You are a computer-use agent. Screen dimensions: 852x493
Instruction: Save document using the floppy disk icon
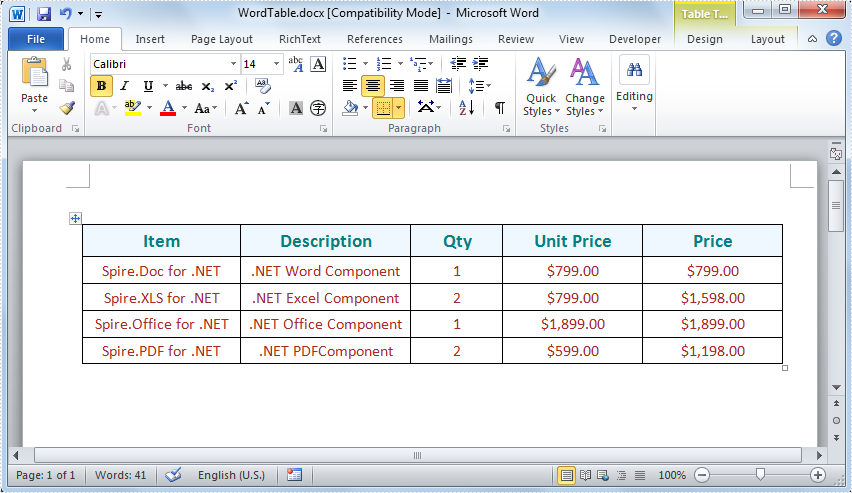[x=44, y=14]
